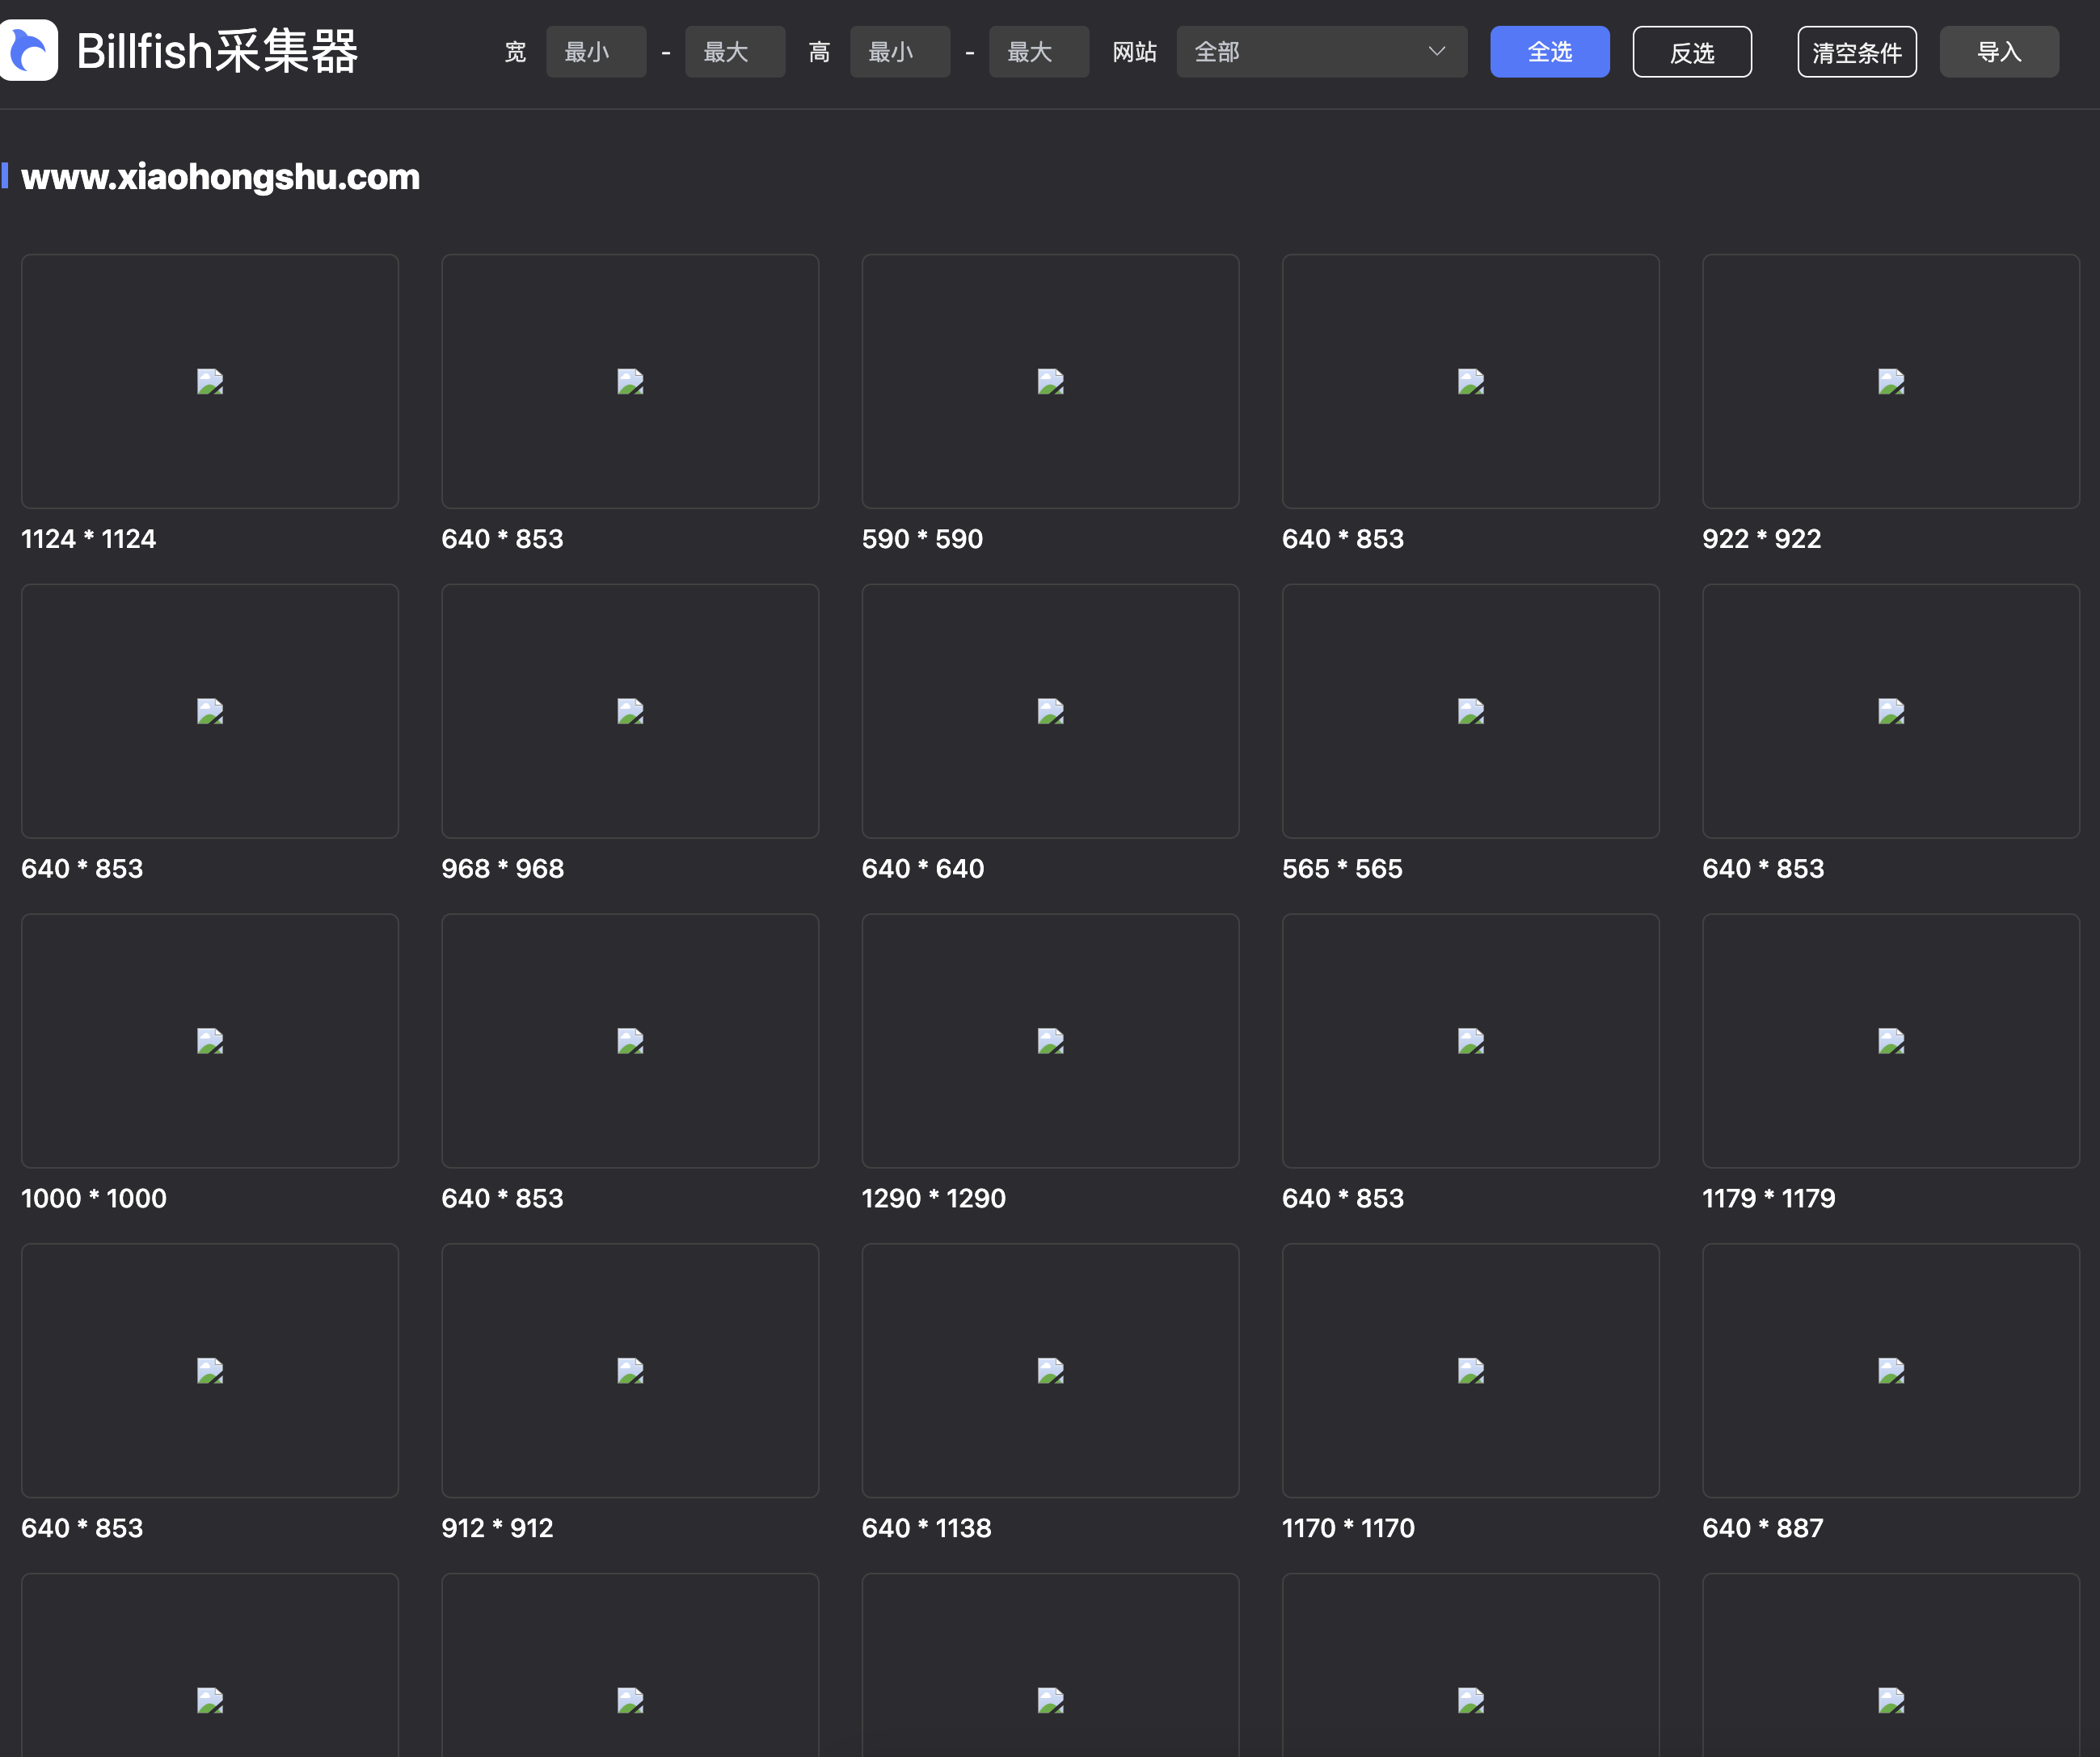The height and width of the screenshot is (1757, 2100).
Task: Click the Billfish采集器 title text
Action: 217,51
